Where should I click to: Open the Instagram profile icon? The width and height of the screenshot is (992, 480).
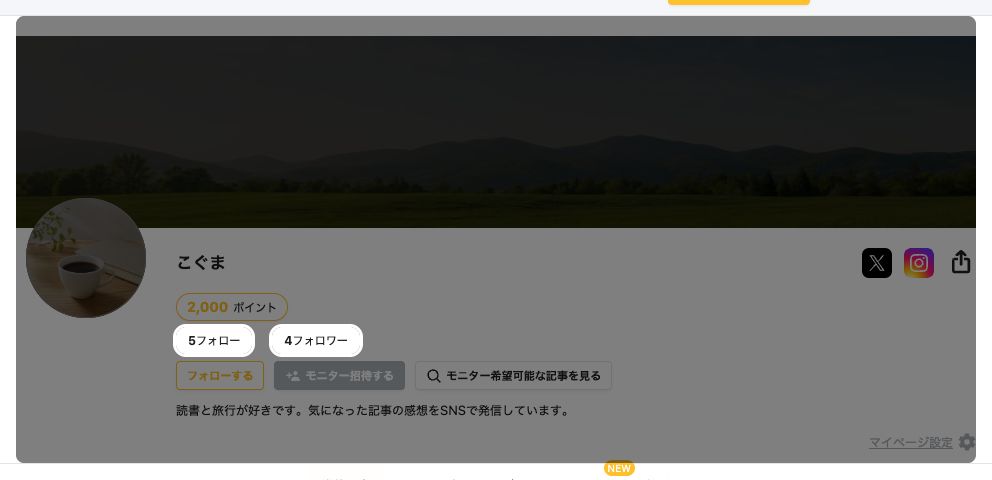tap(919, 262)
